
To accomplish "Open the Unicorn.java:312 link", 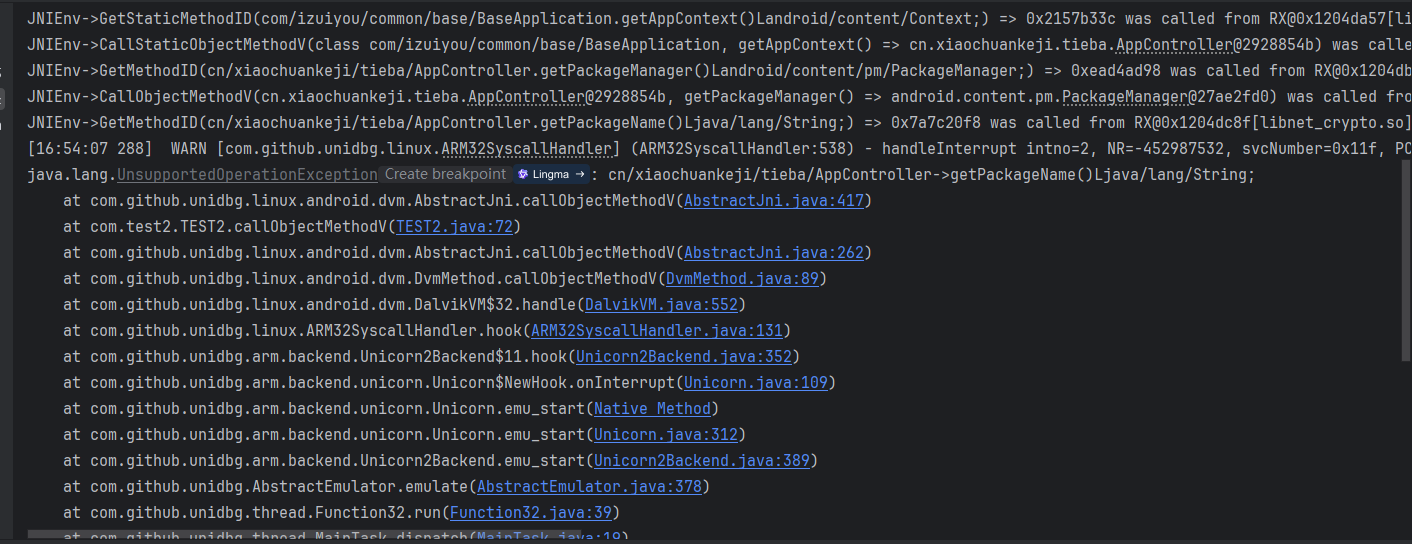I will point(665,434).
